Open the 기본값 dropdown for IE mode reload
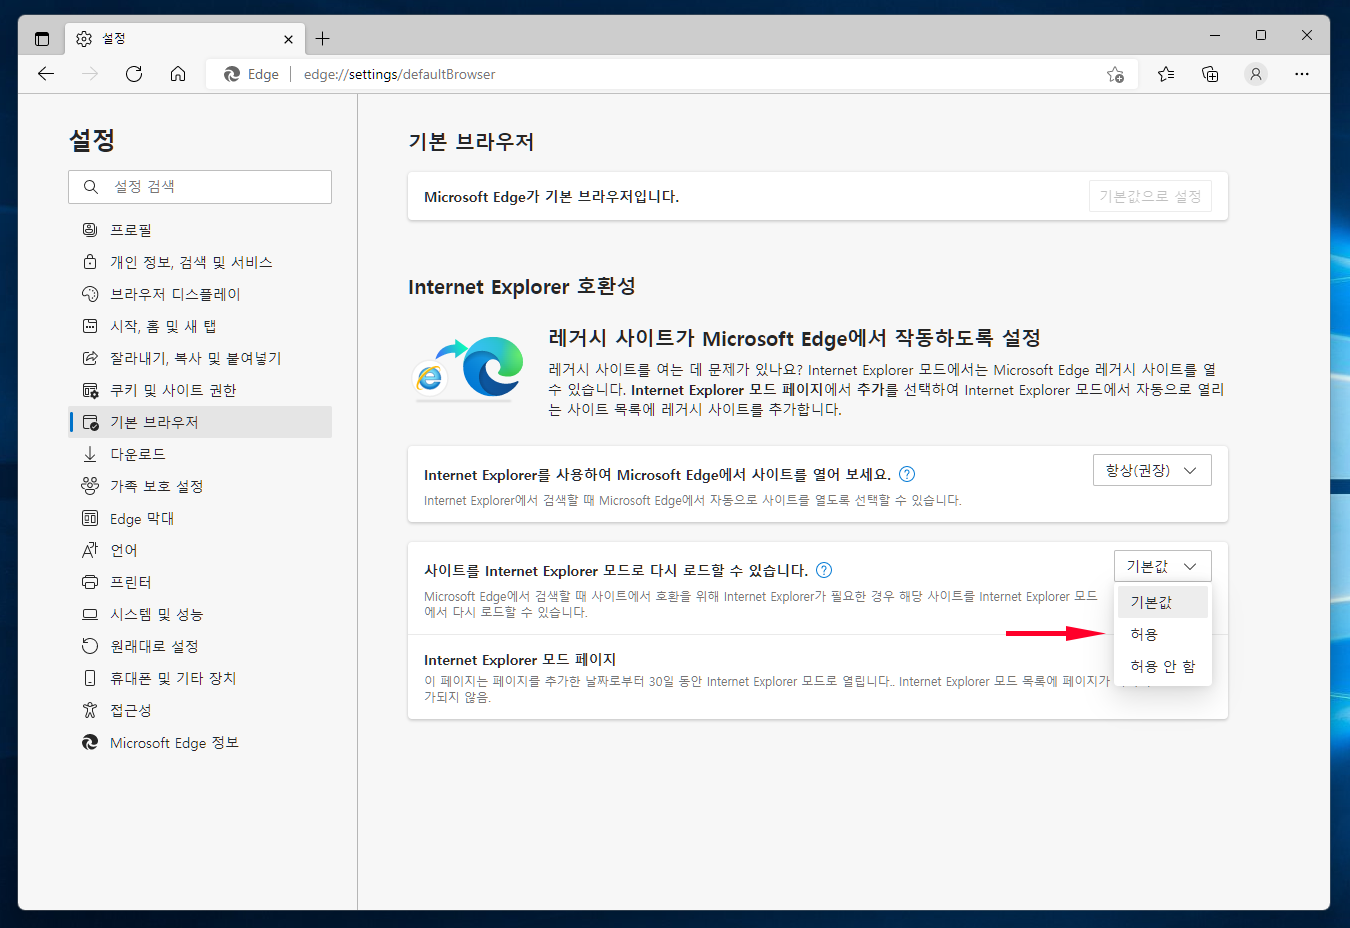This screenshot has height=928, width=1350. click(1163, 566)
